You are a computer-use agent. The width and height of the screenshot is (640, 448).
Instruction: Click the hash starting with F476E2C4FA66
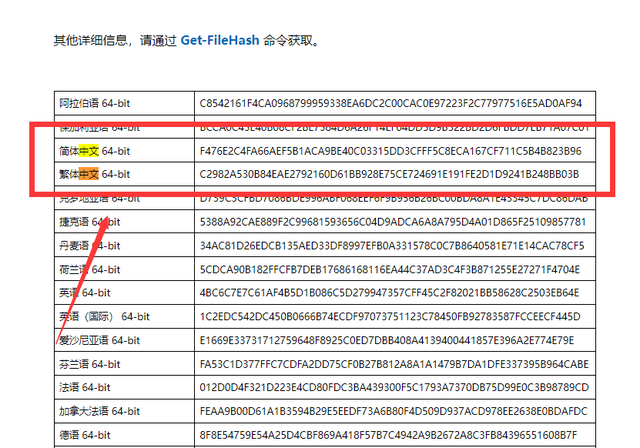tap(391, 151)
